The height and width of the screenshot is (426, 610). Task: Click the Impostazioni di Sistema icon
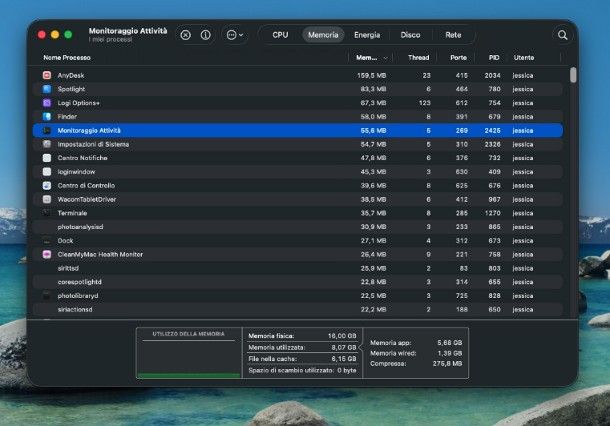point(47,144)
